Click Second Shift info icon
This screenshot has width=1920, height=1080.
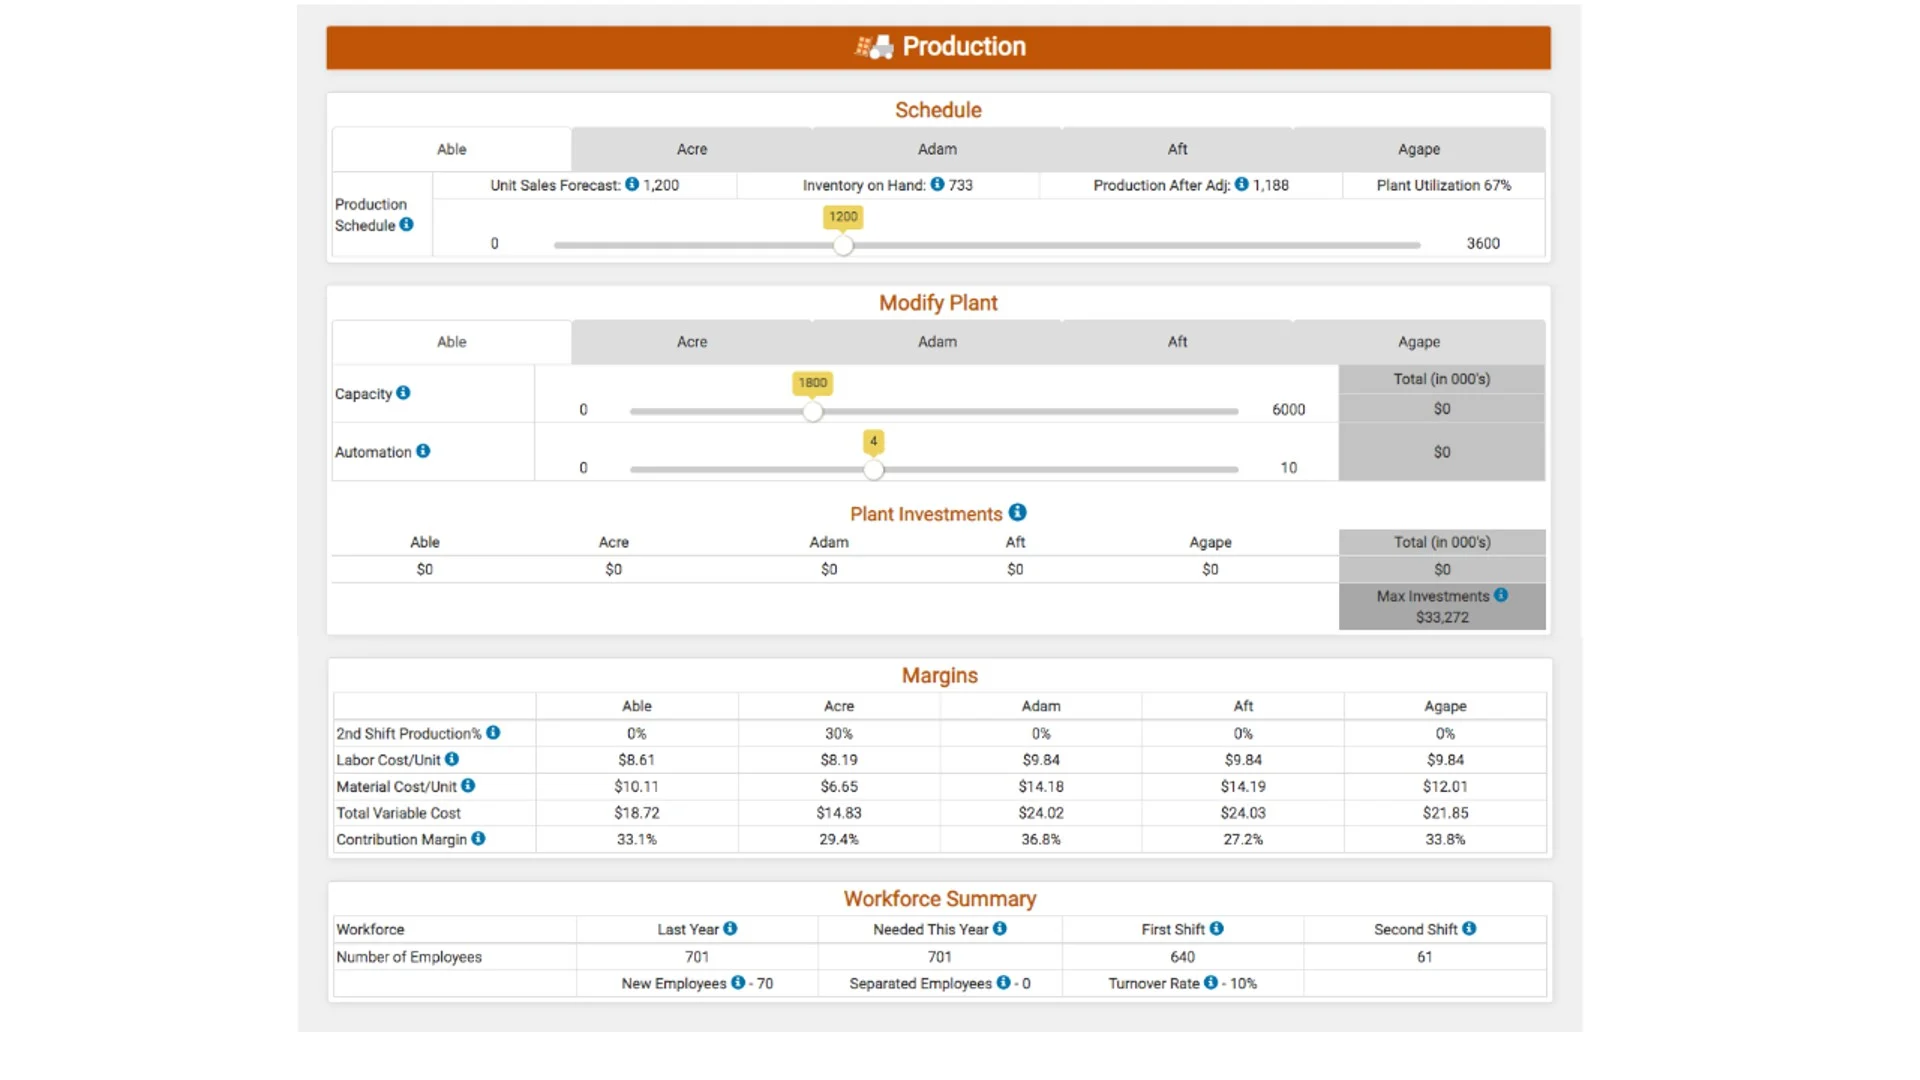[x=1468, y=928]
